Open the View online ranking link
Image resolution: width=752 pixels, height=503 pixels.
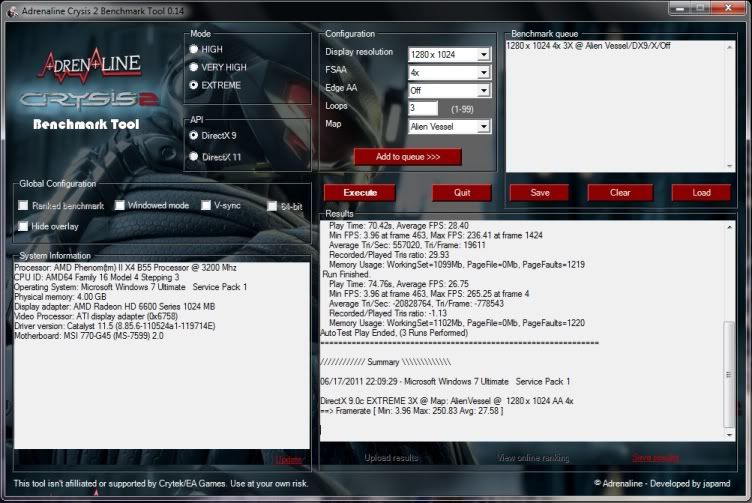click(533, 458)
